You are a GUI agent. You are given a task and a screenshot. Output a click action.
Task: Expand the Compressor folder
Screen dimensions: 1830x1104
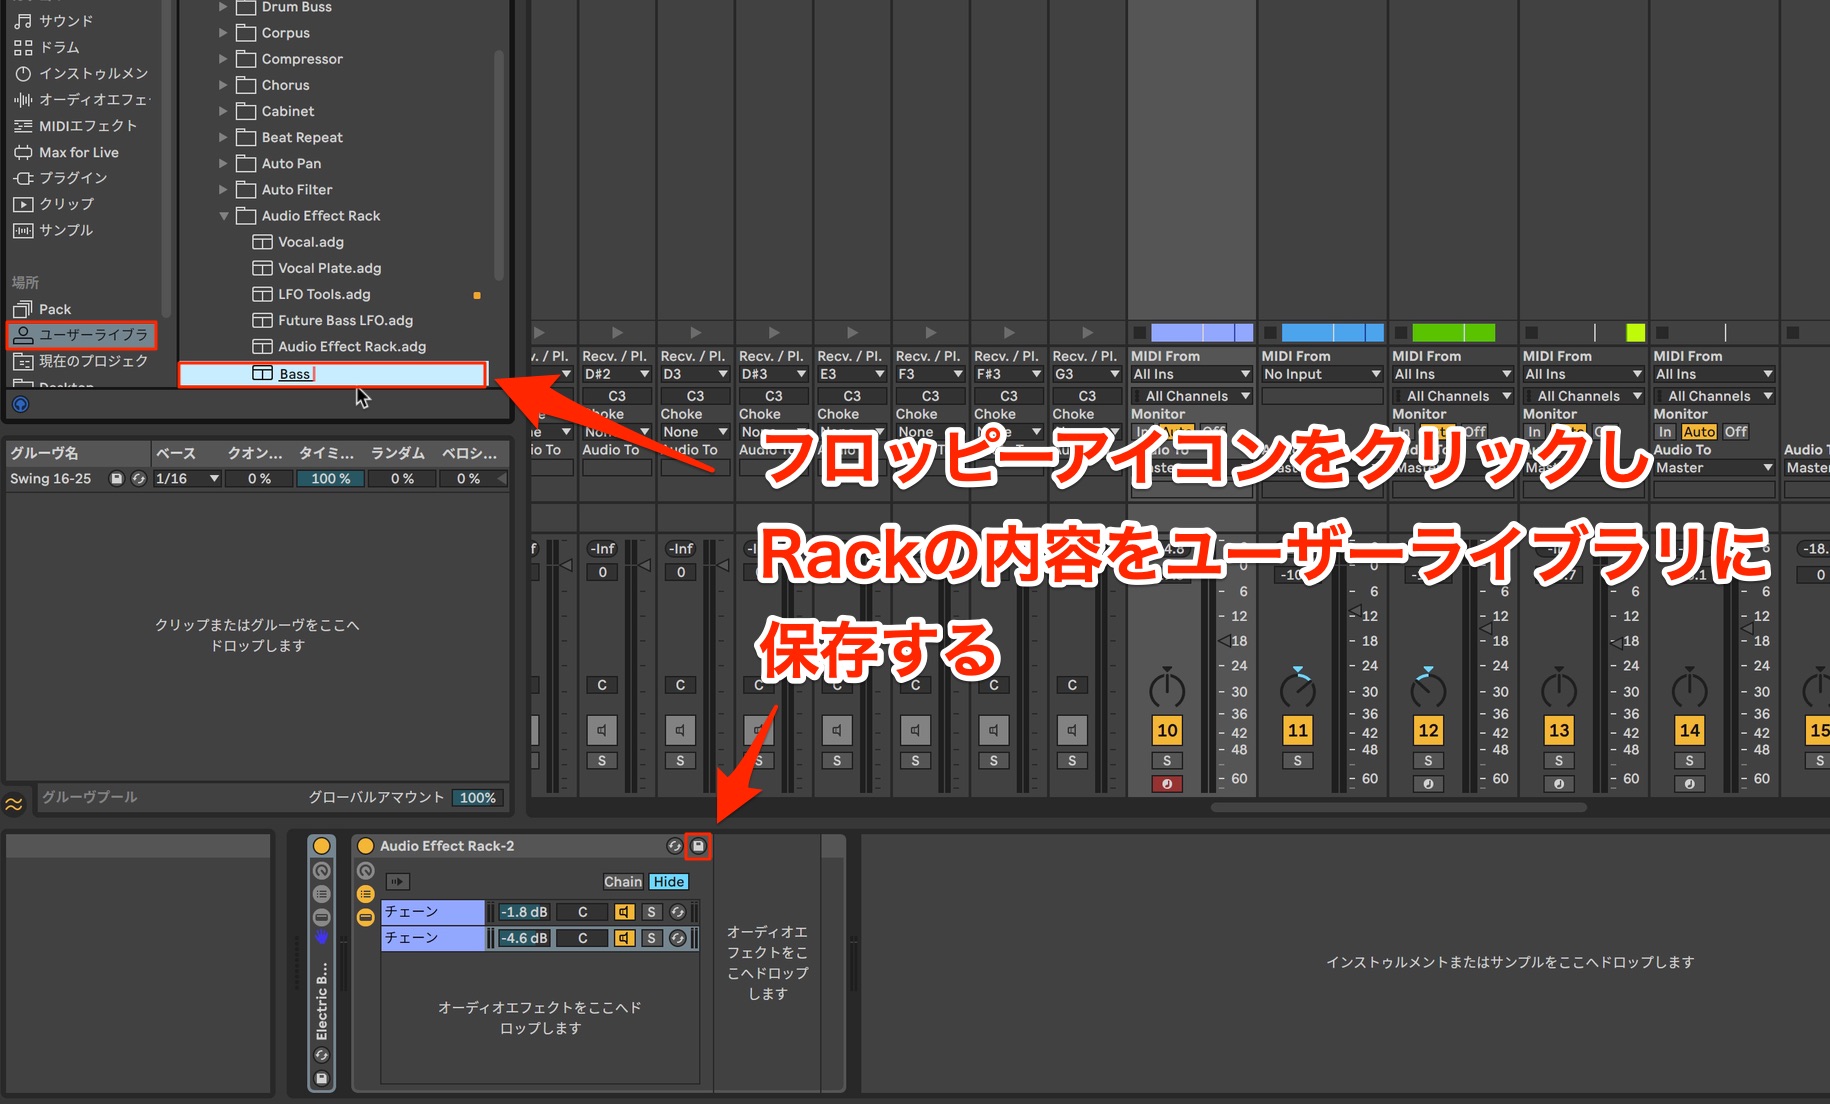click(223, 59)
